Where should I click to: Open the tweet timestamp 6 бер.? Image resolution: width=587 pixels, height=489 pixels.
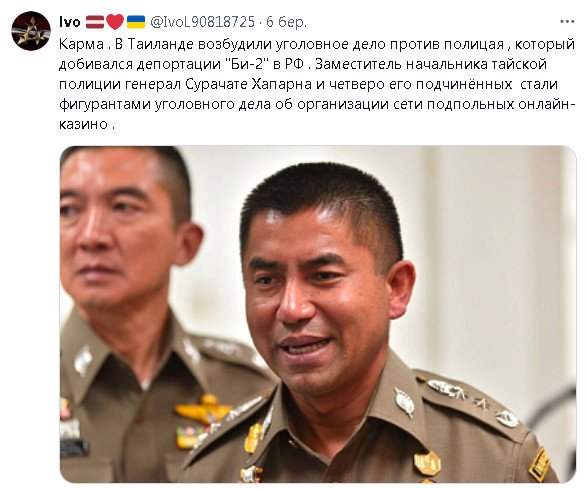click(x=286, y=22)
